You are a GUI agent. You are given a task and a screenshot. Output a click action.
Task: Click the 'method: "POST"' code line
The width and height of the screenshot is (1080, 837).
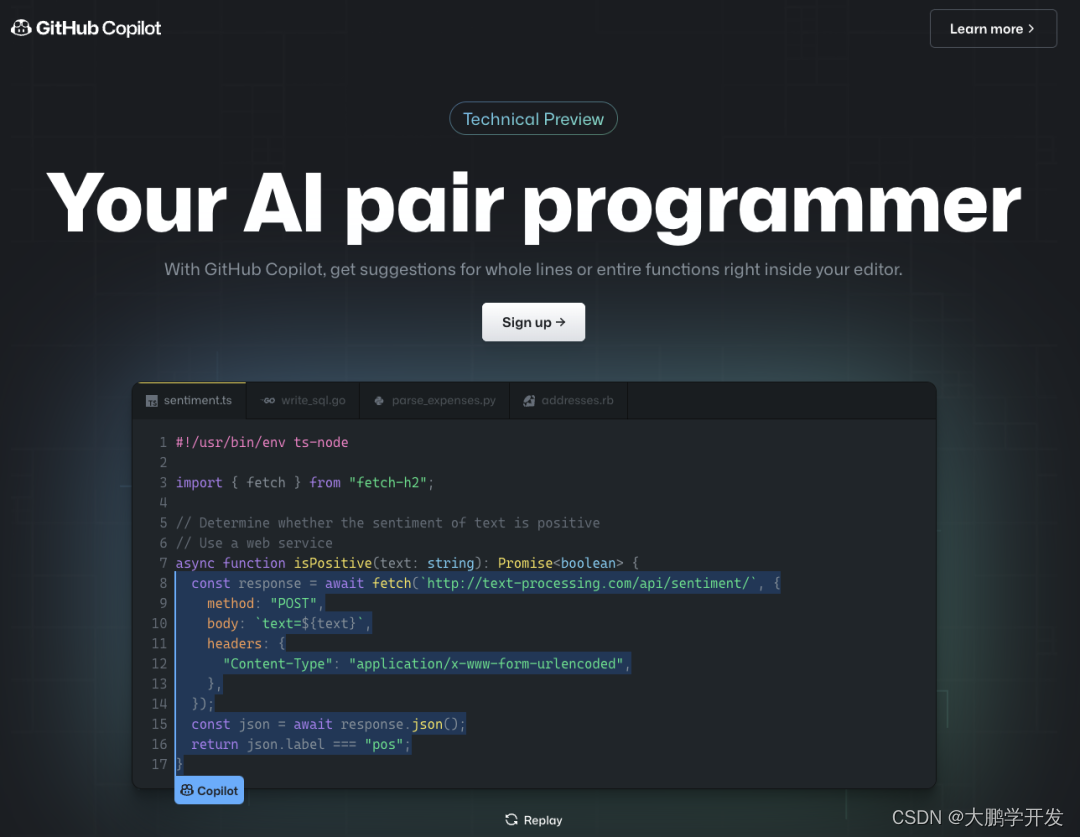(265, 603)
